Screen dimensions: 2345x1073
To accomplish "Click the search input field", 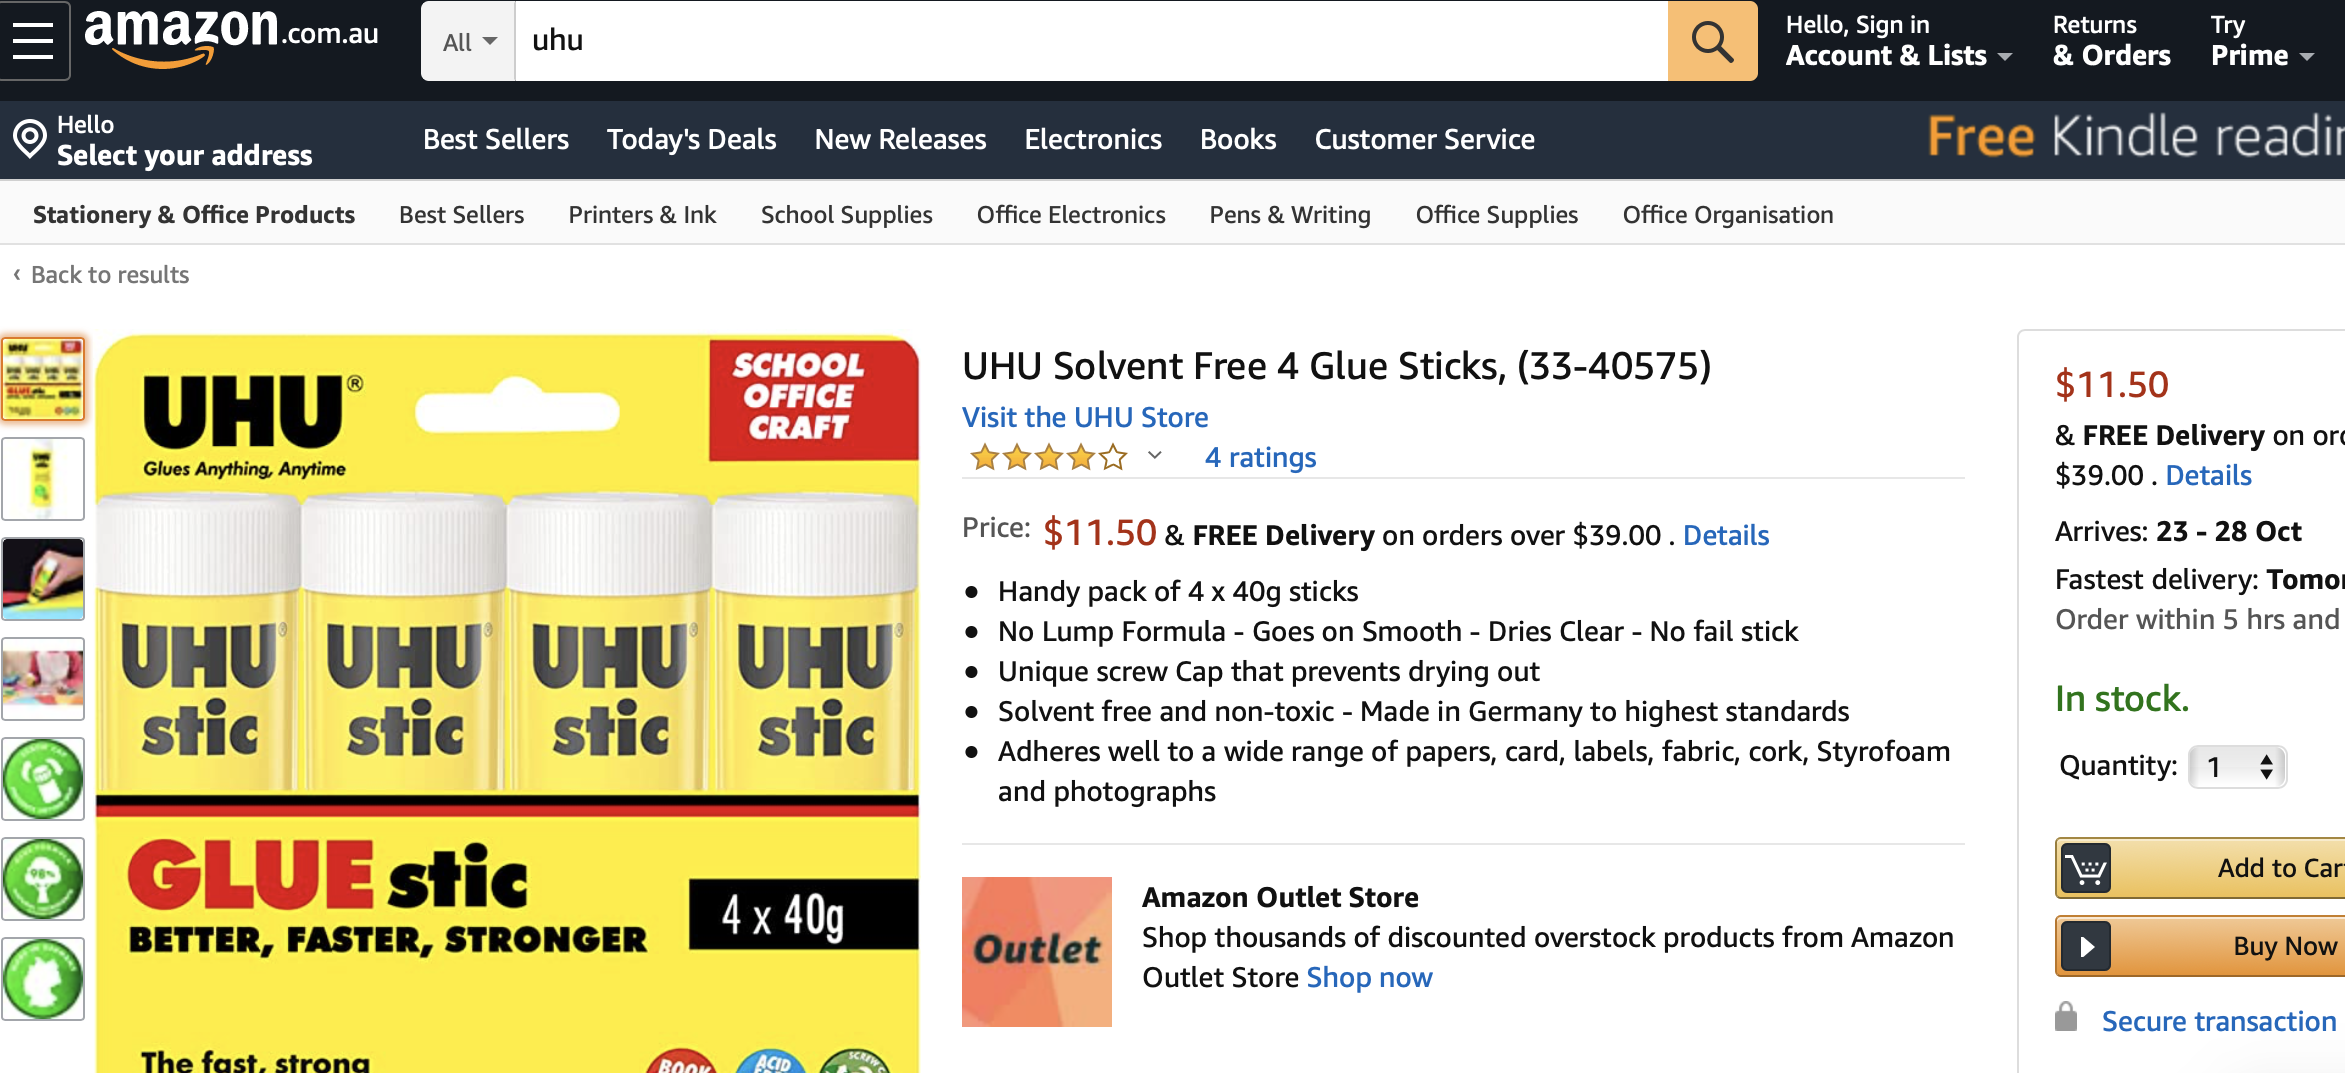I will [1090, 41].
